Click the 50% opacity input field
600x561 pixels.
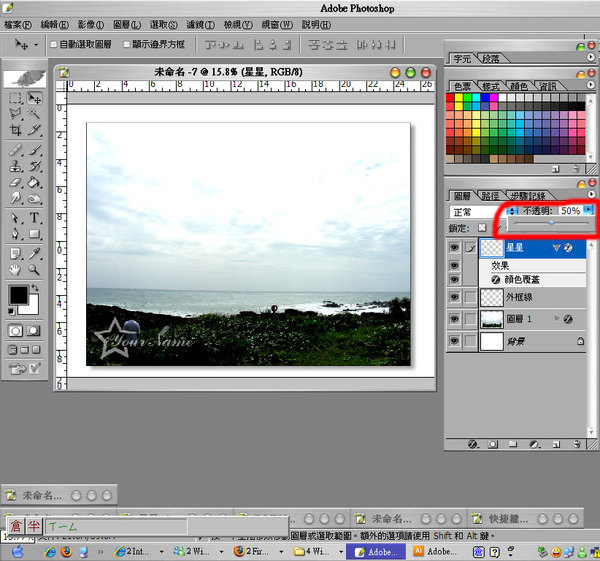tap(571, 210)
